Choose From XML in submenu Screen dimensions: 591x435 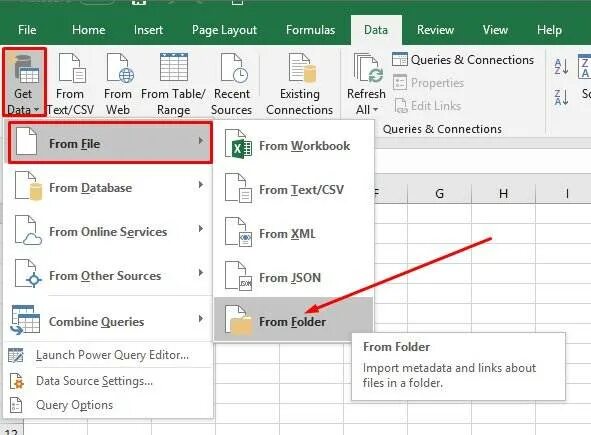pos(294,234)
